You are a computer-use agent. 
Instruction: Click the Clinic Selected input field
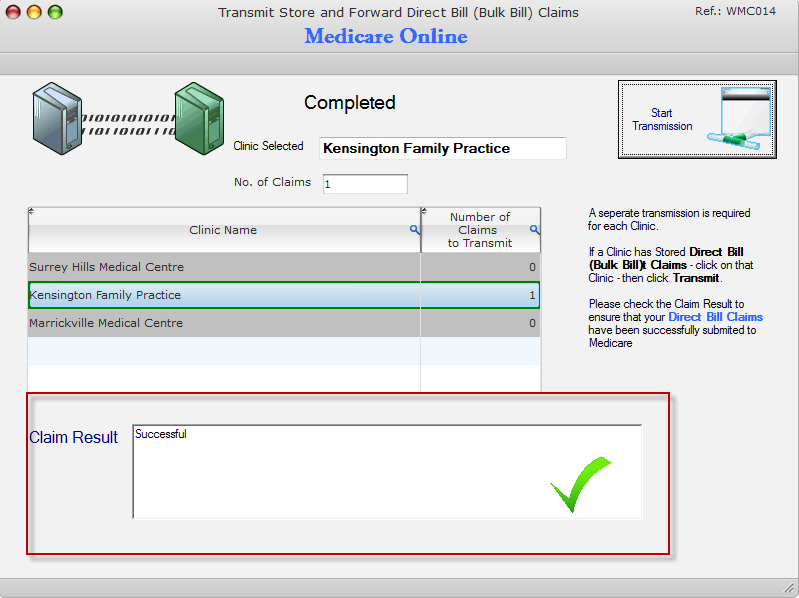click(x=443, y=148)
